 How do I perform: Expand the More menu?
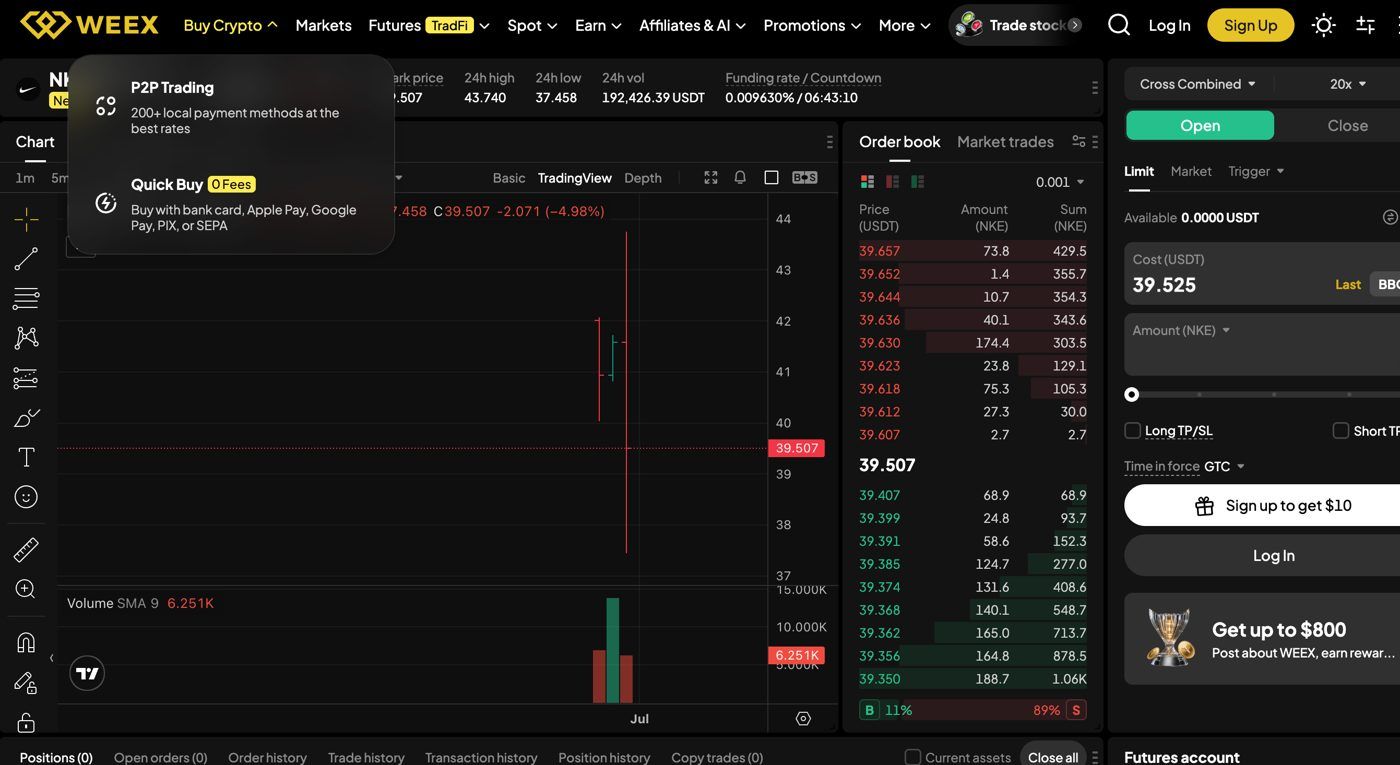[x=905, y=25]
